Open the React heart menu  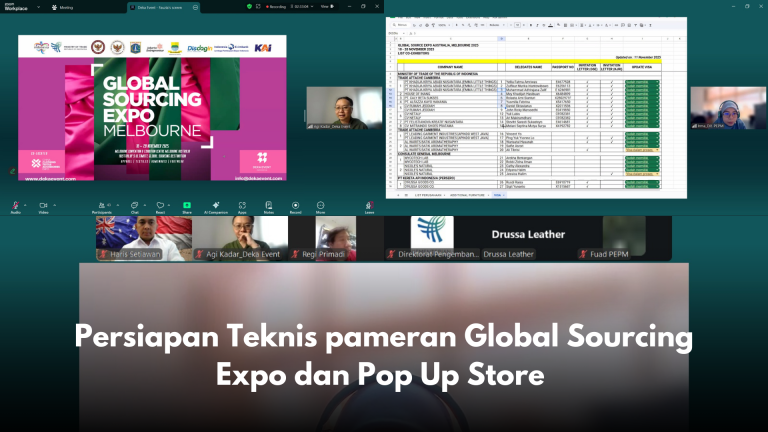coord(160,206)
